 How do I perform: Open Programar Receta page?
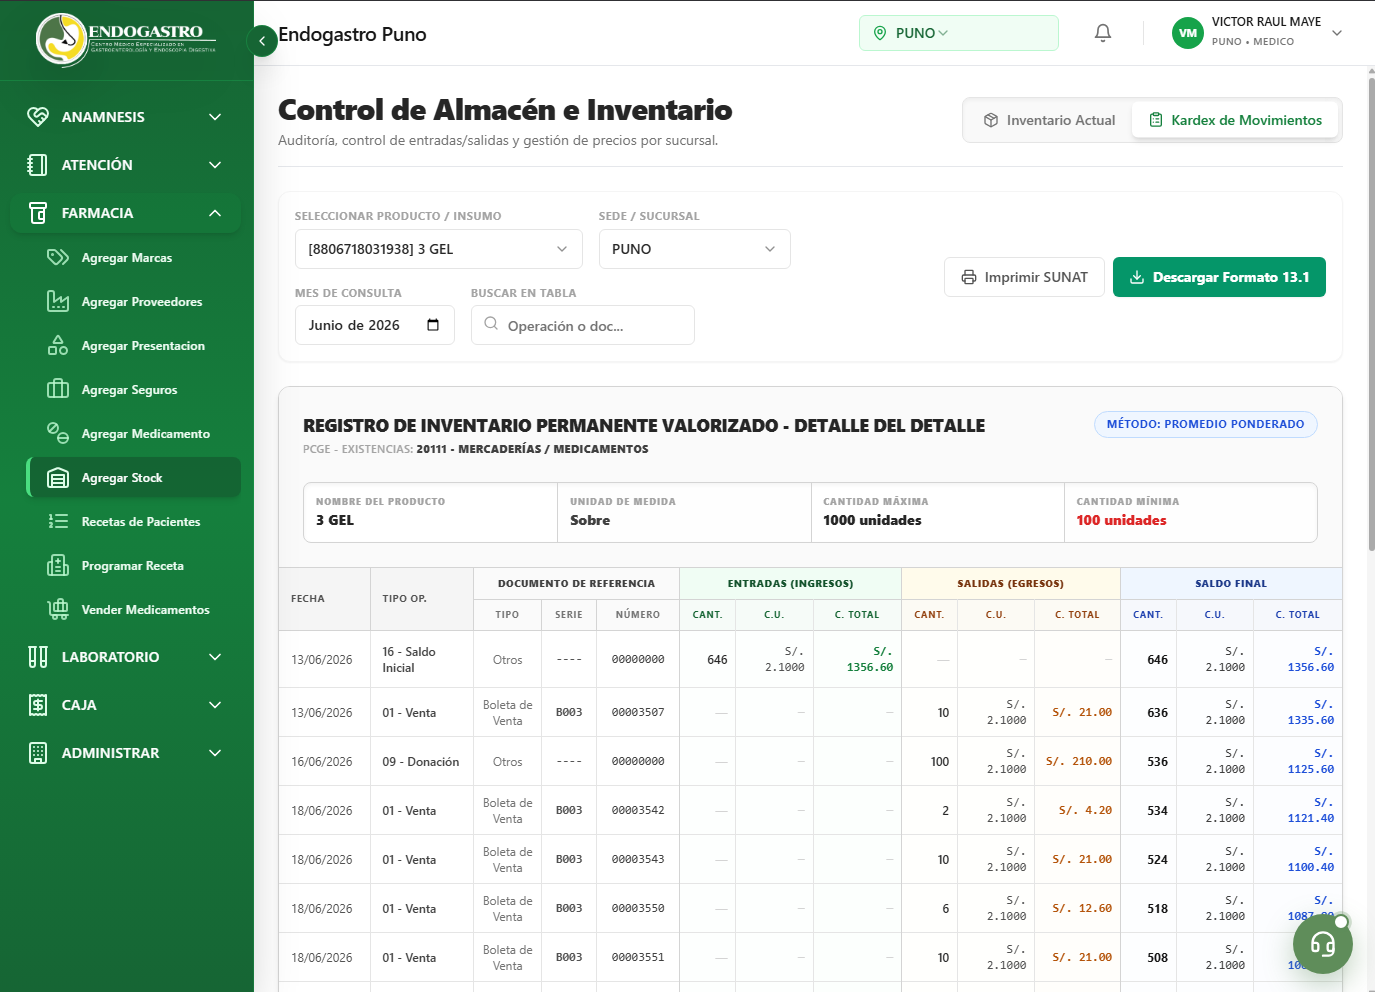pos(134,566)
